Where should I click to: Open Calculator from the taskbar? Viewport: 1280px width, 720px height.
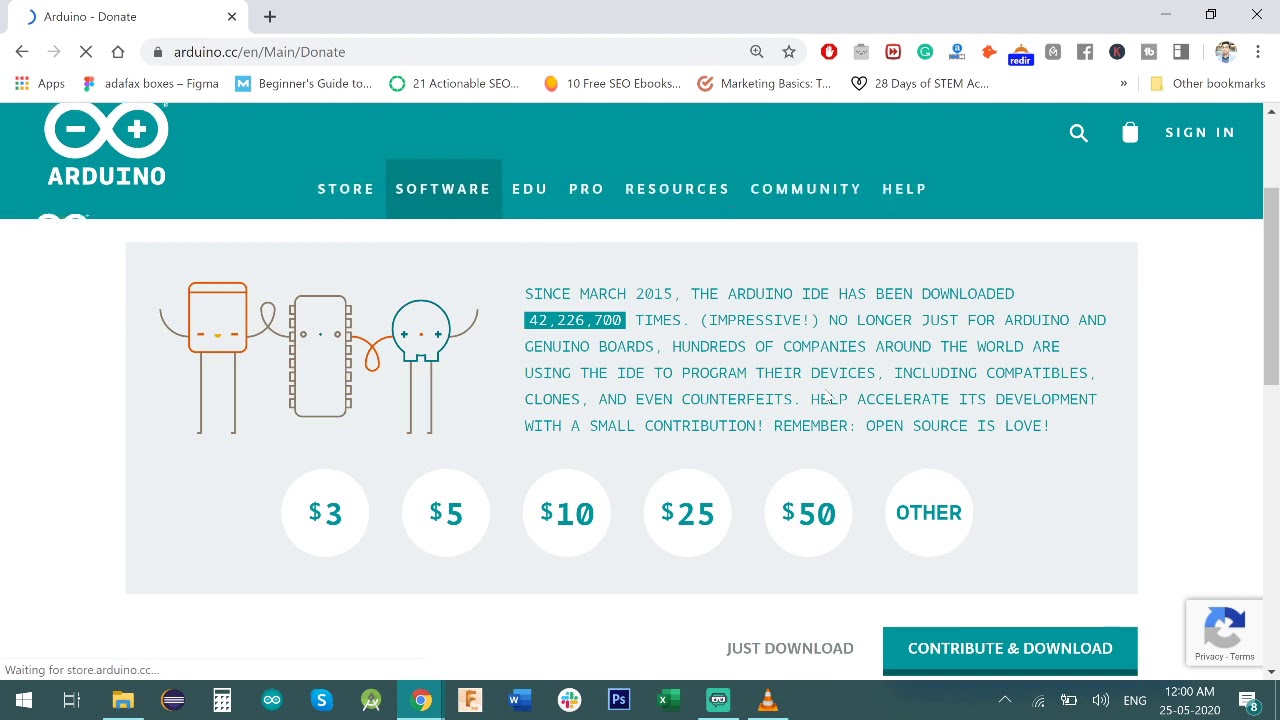[222, 700]
